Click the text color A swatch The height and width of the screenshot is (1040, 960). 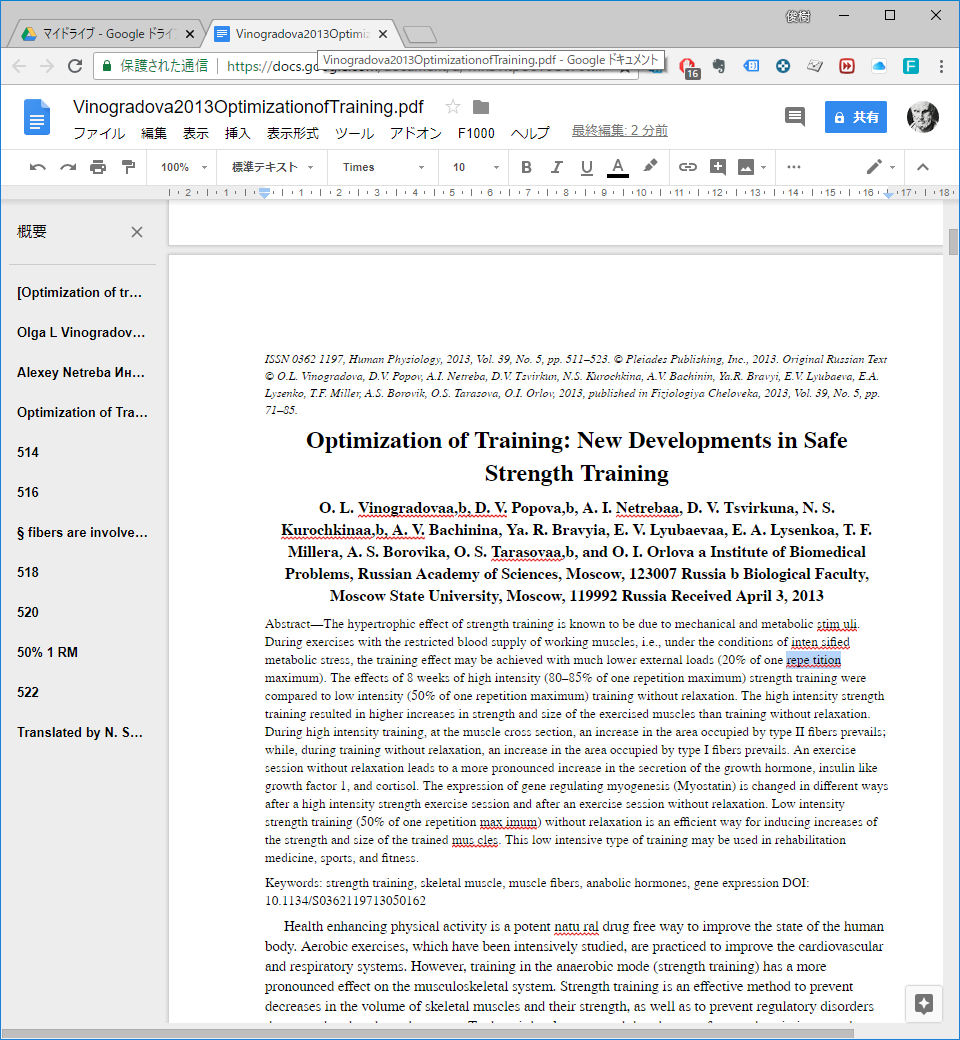coord(618,167)
